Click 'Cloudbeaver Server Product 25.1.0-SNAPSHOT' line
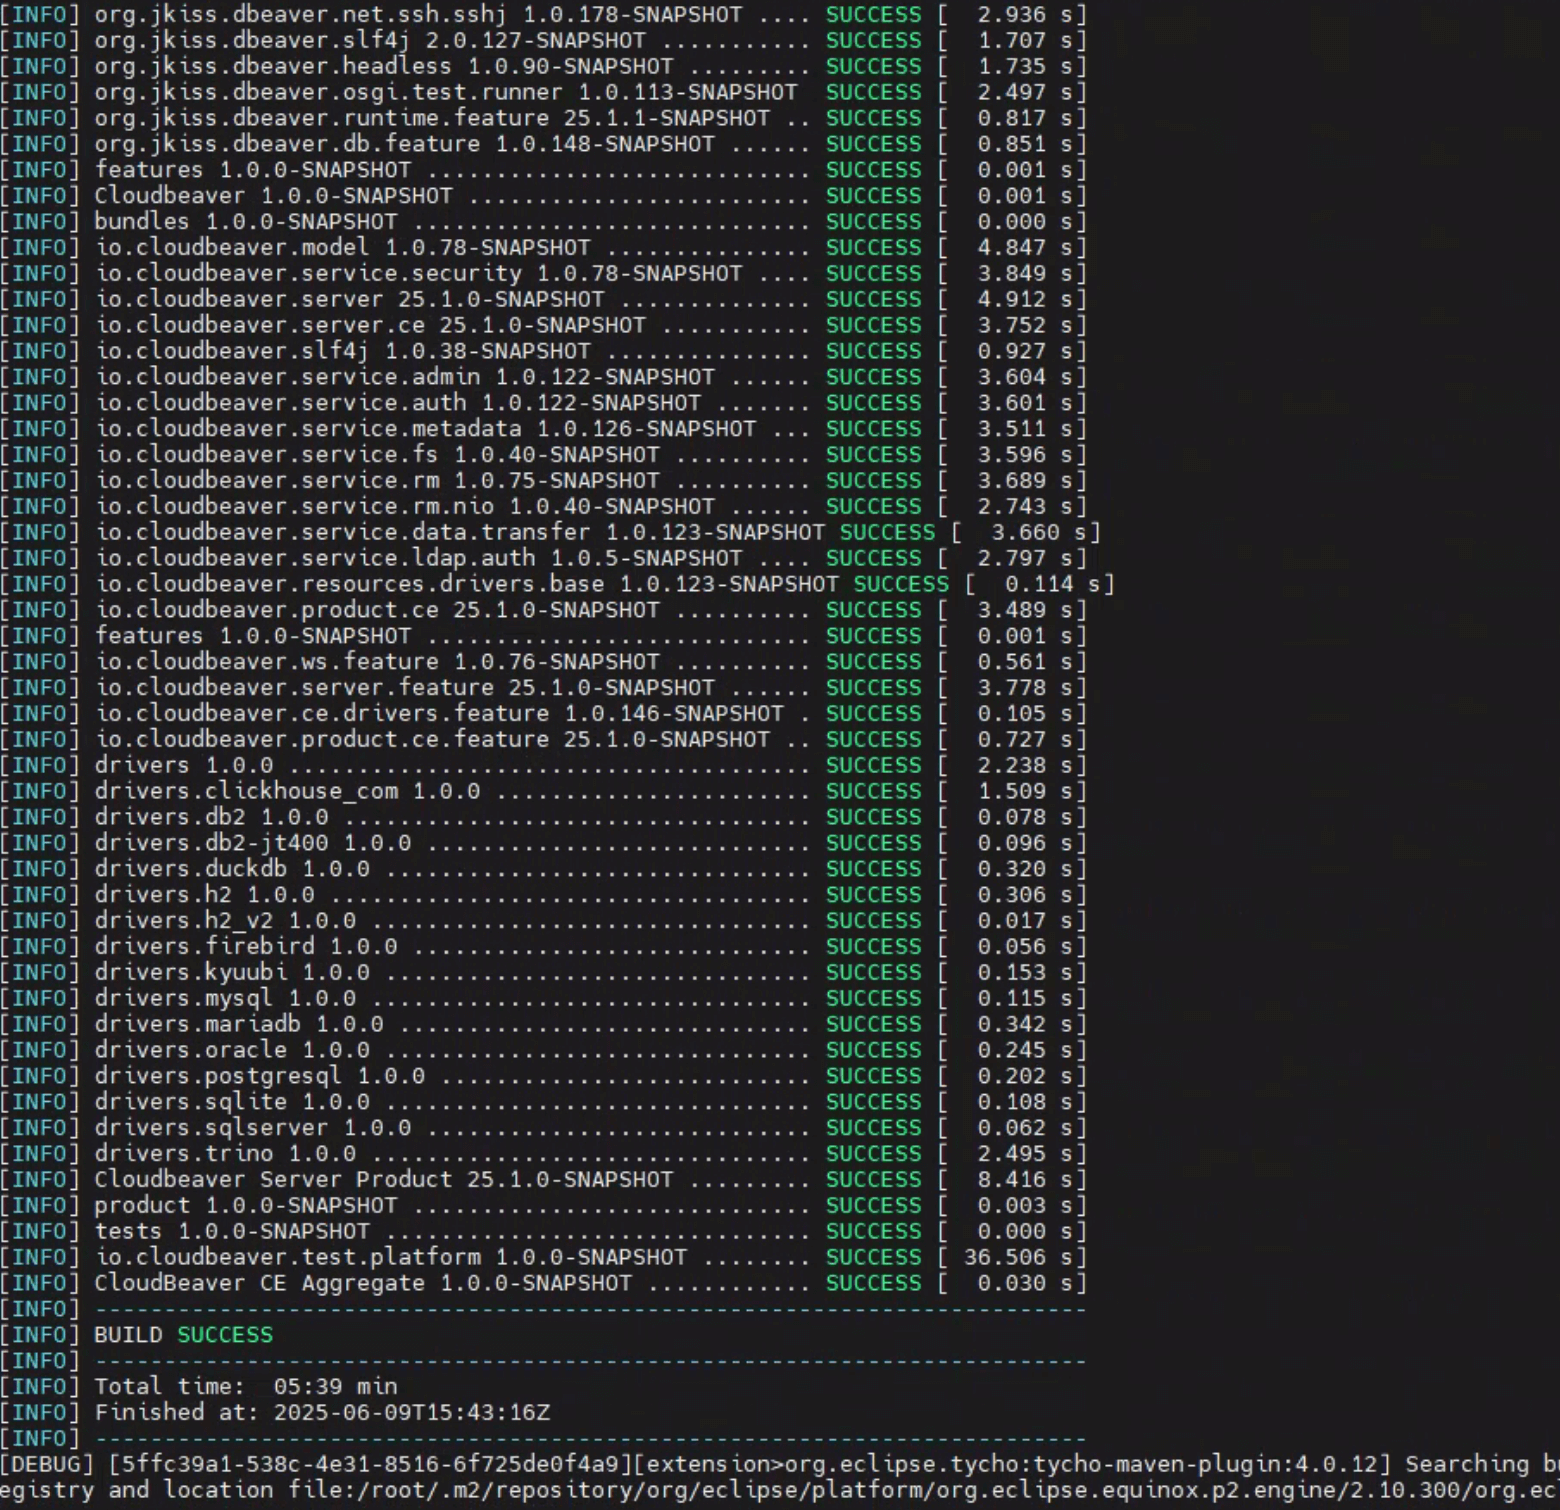 [x=543, y=1180]
